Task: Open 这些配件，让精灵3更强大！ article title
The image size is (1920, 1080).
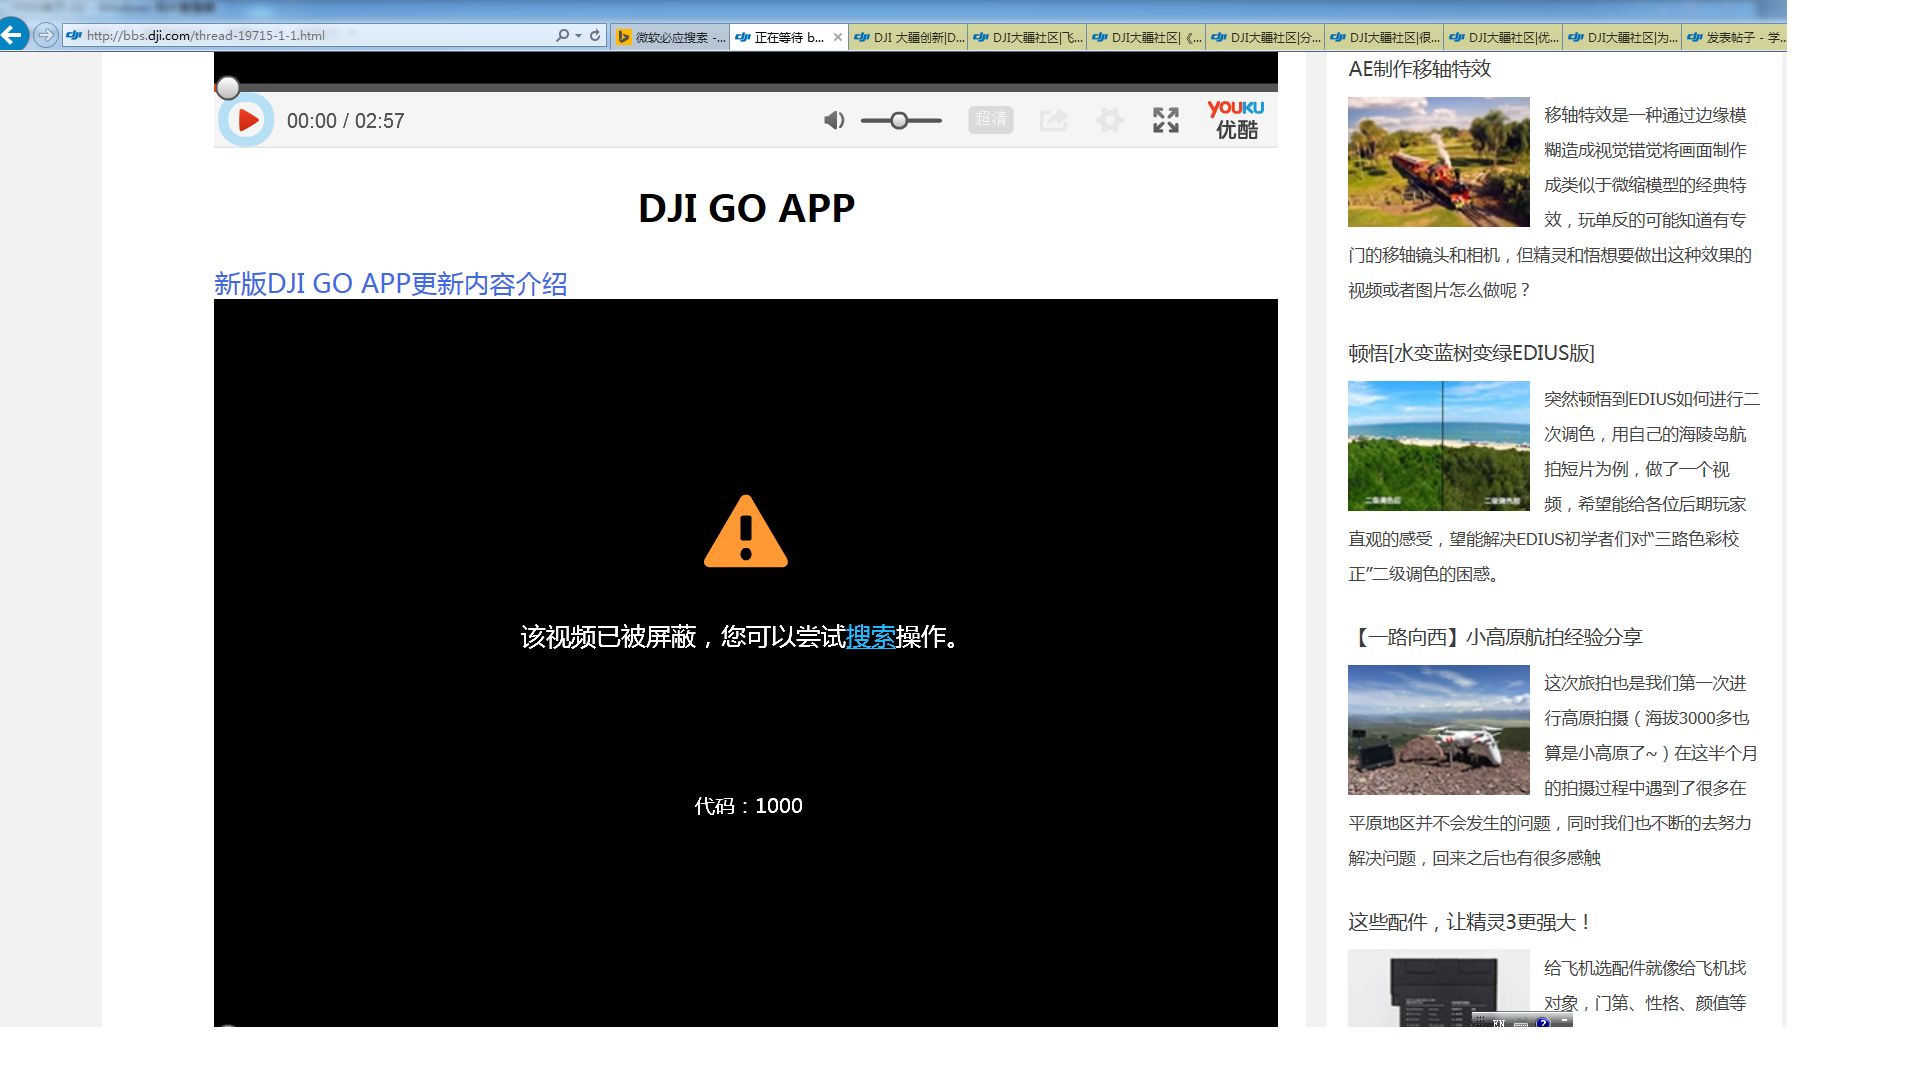Action: (x=1471, y=922)
